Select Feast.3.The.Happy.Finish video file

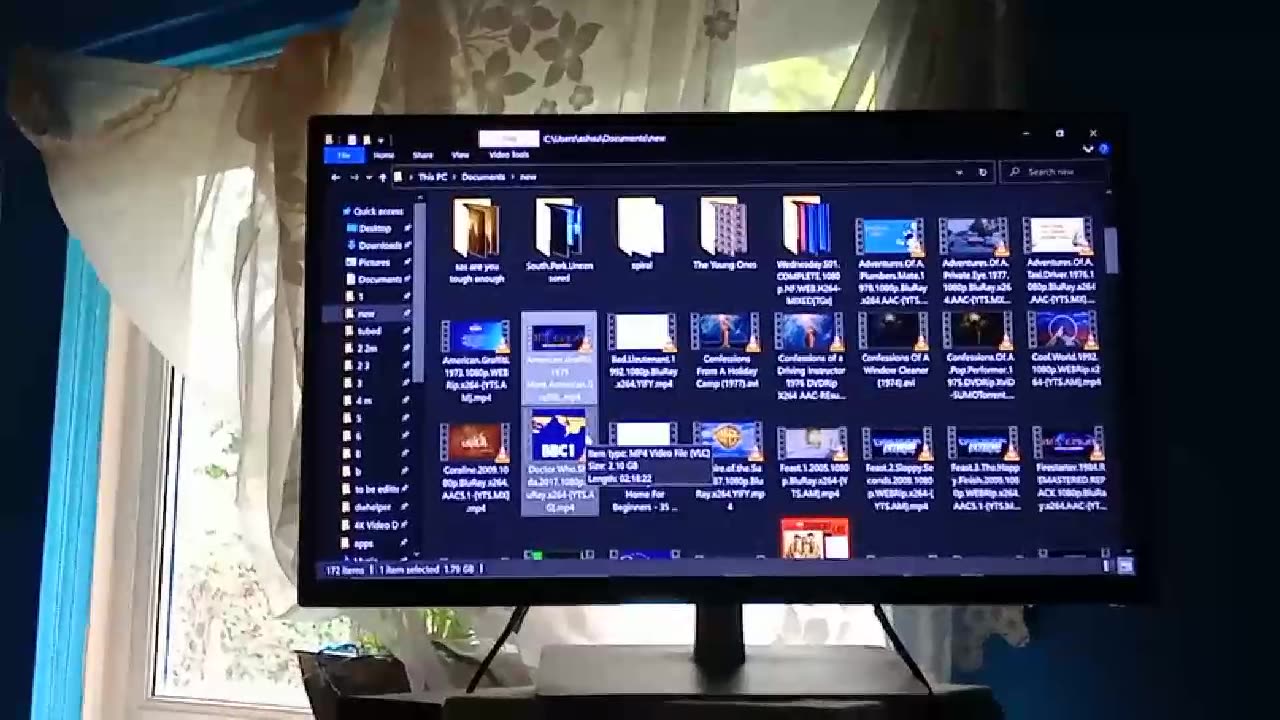(x=983, y=470)
